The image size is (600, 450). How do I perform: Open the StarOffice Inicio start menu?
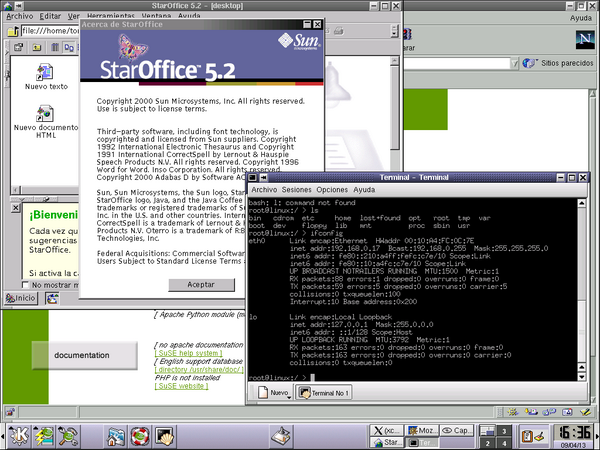pos(21,298)
